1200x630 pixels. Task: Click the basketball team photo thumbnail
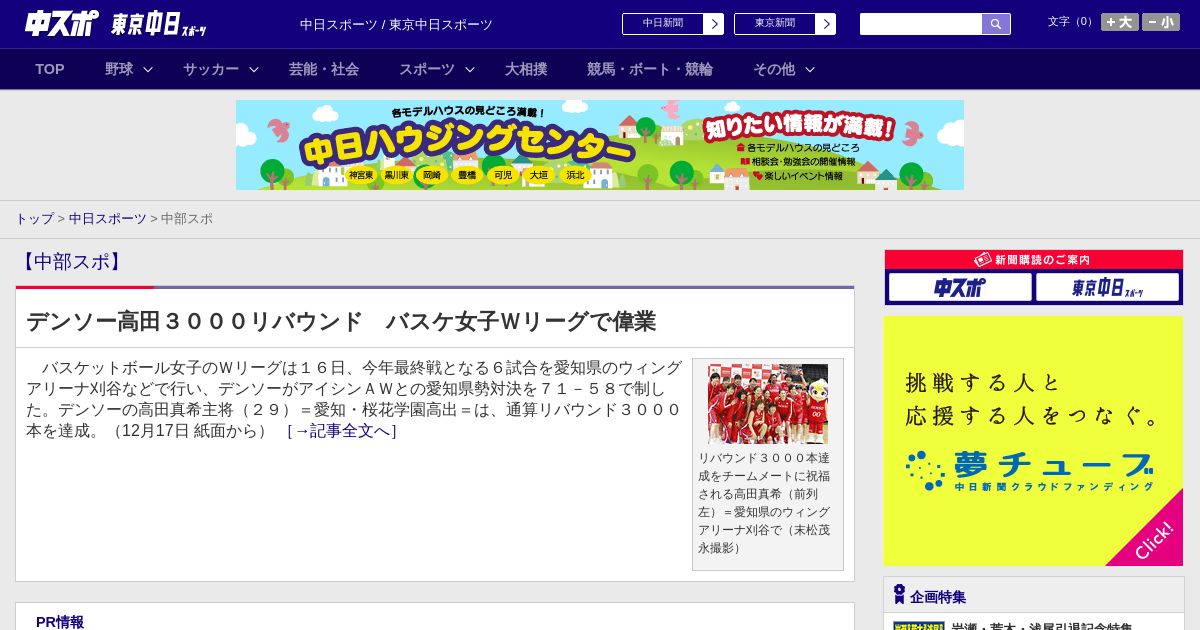pos(768,404)
